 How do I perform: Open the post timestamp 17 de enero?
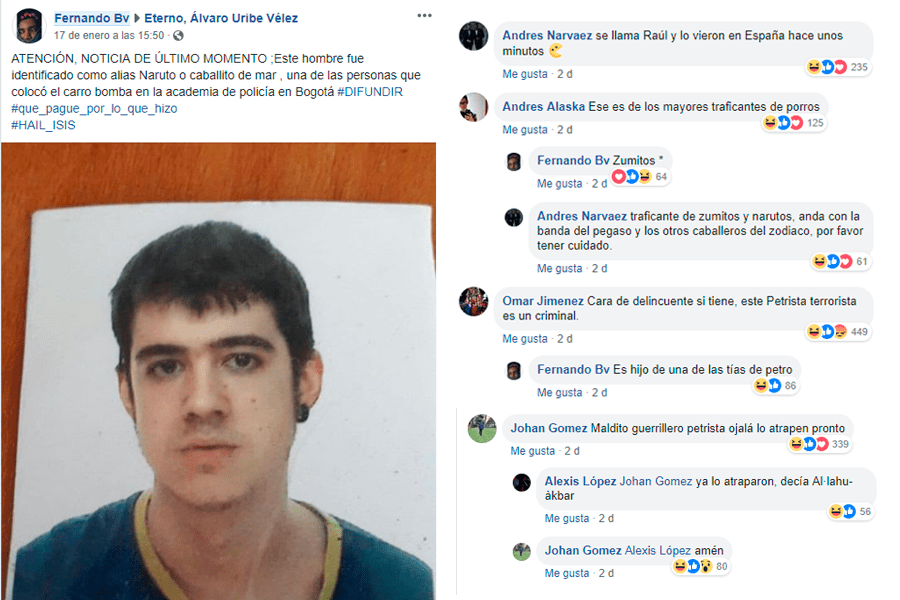(x=109, y=36)
